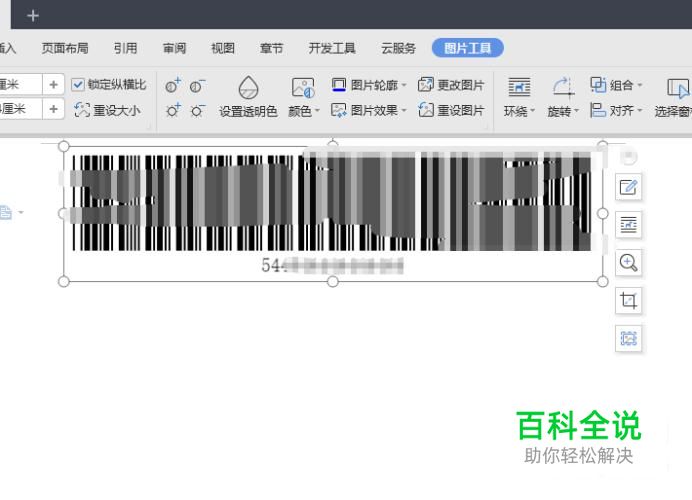Open the 组合 dropdown

pyautogui.click(x=617, y=84)
